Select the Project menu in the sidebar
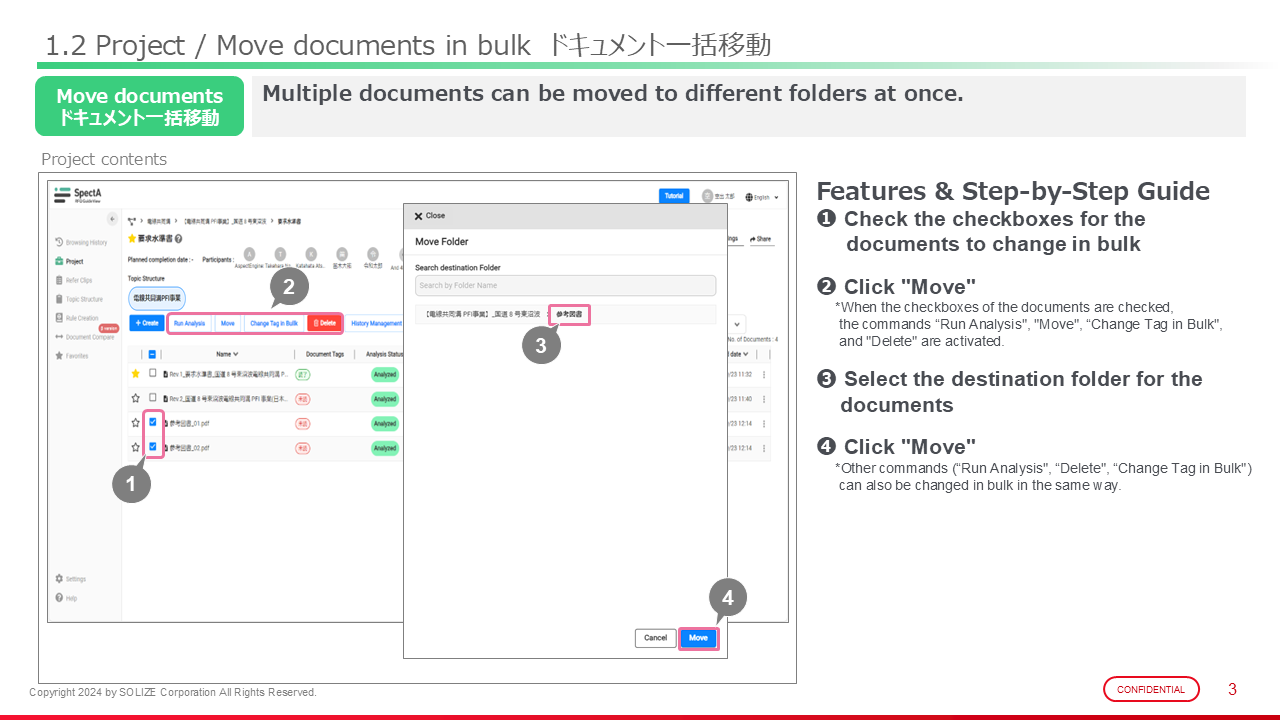This screenshot has width=1280, height=720. [74, 261]
